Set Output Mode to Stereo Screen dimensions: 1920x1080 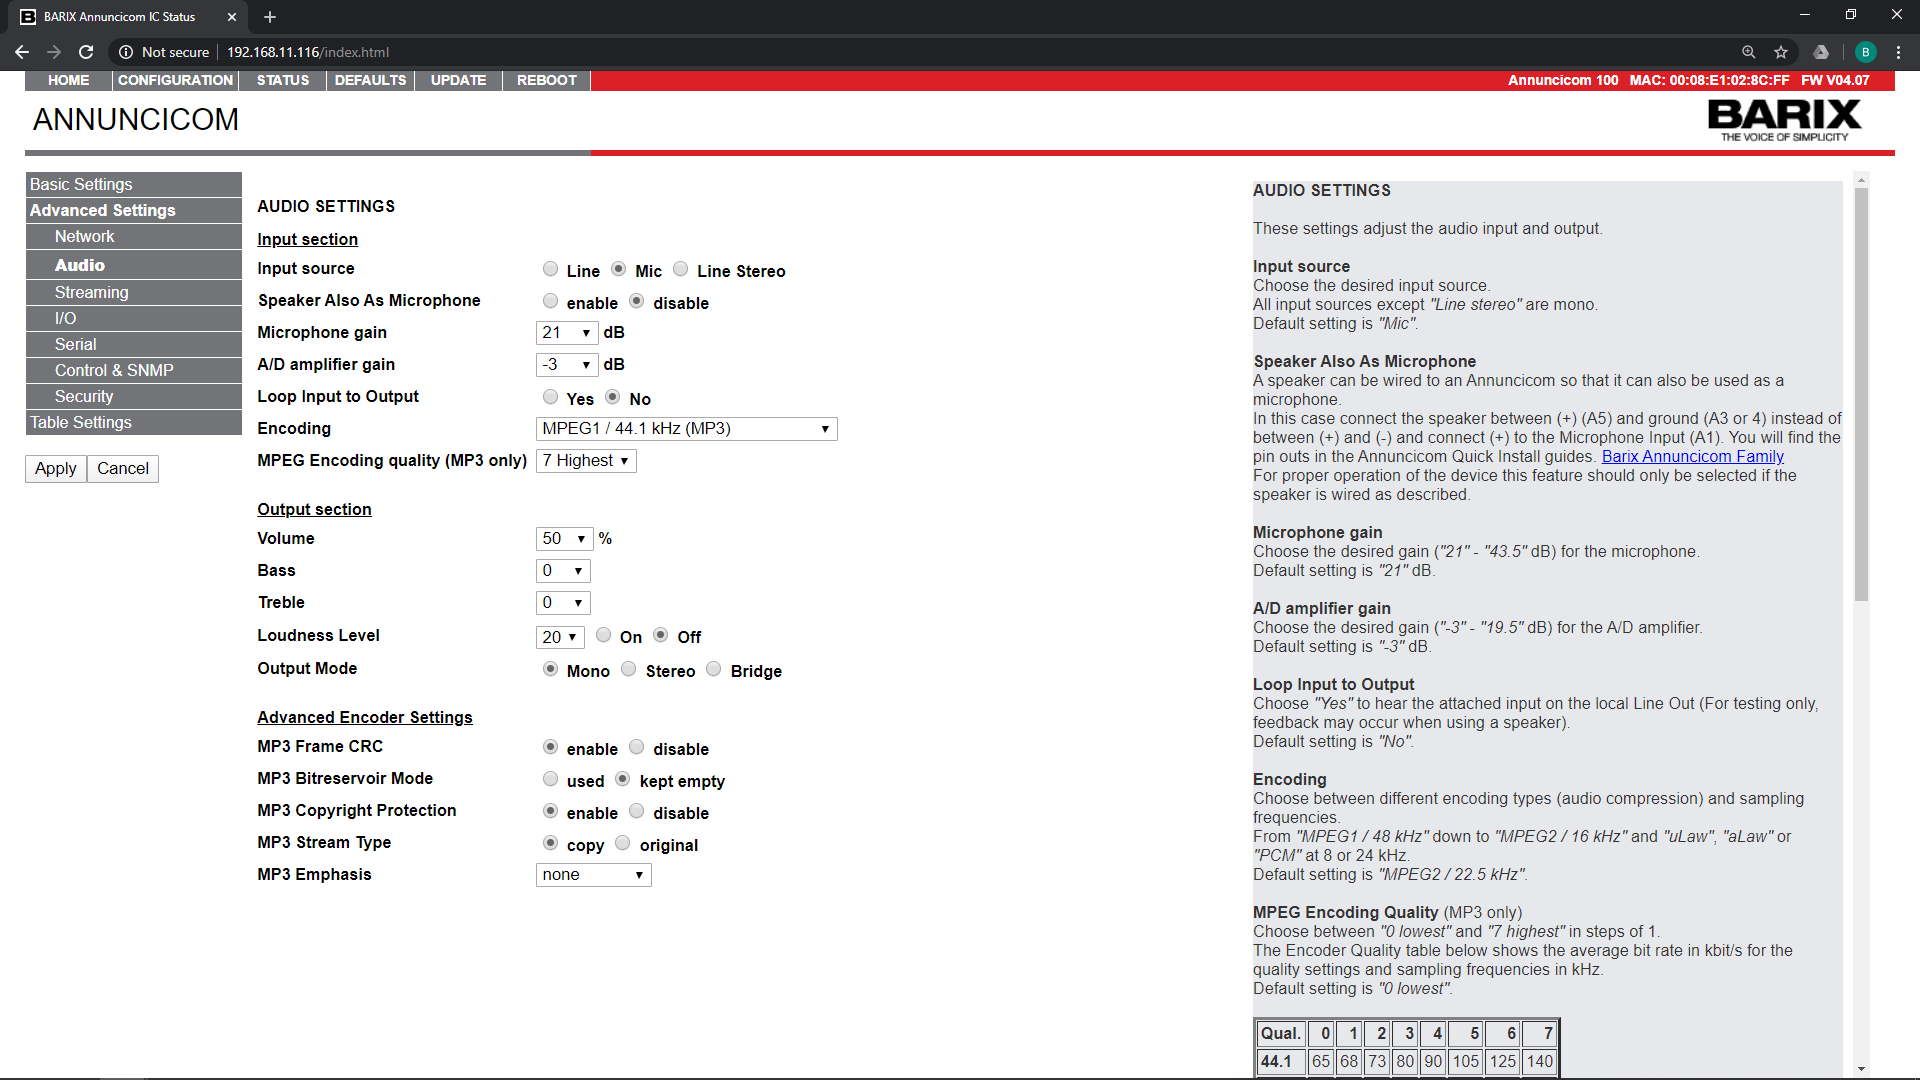tap(629, 669)
